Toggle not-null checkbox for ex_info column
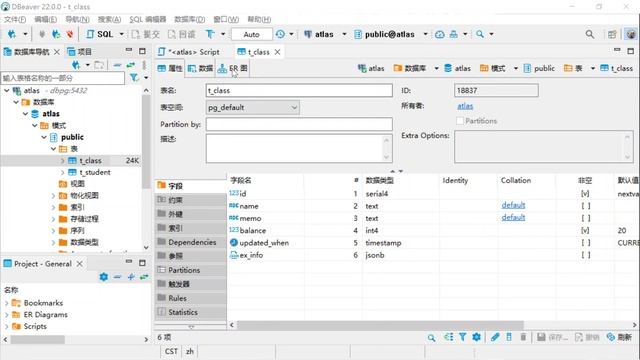640x360 pixels. click(x=585, y=255)
